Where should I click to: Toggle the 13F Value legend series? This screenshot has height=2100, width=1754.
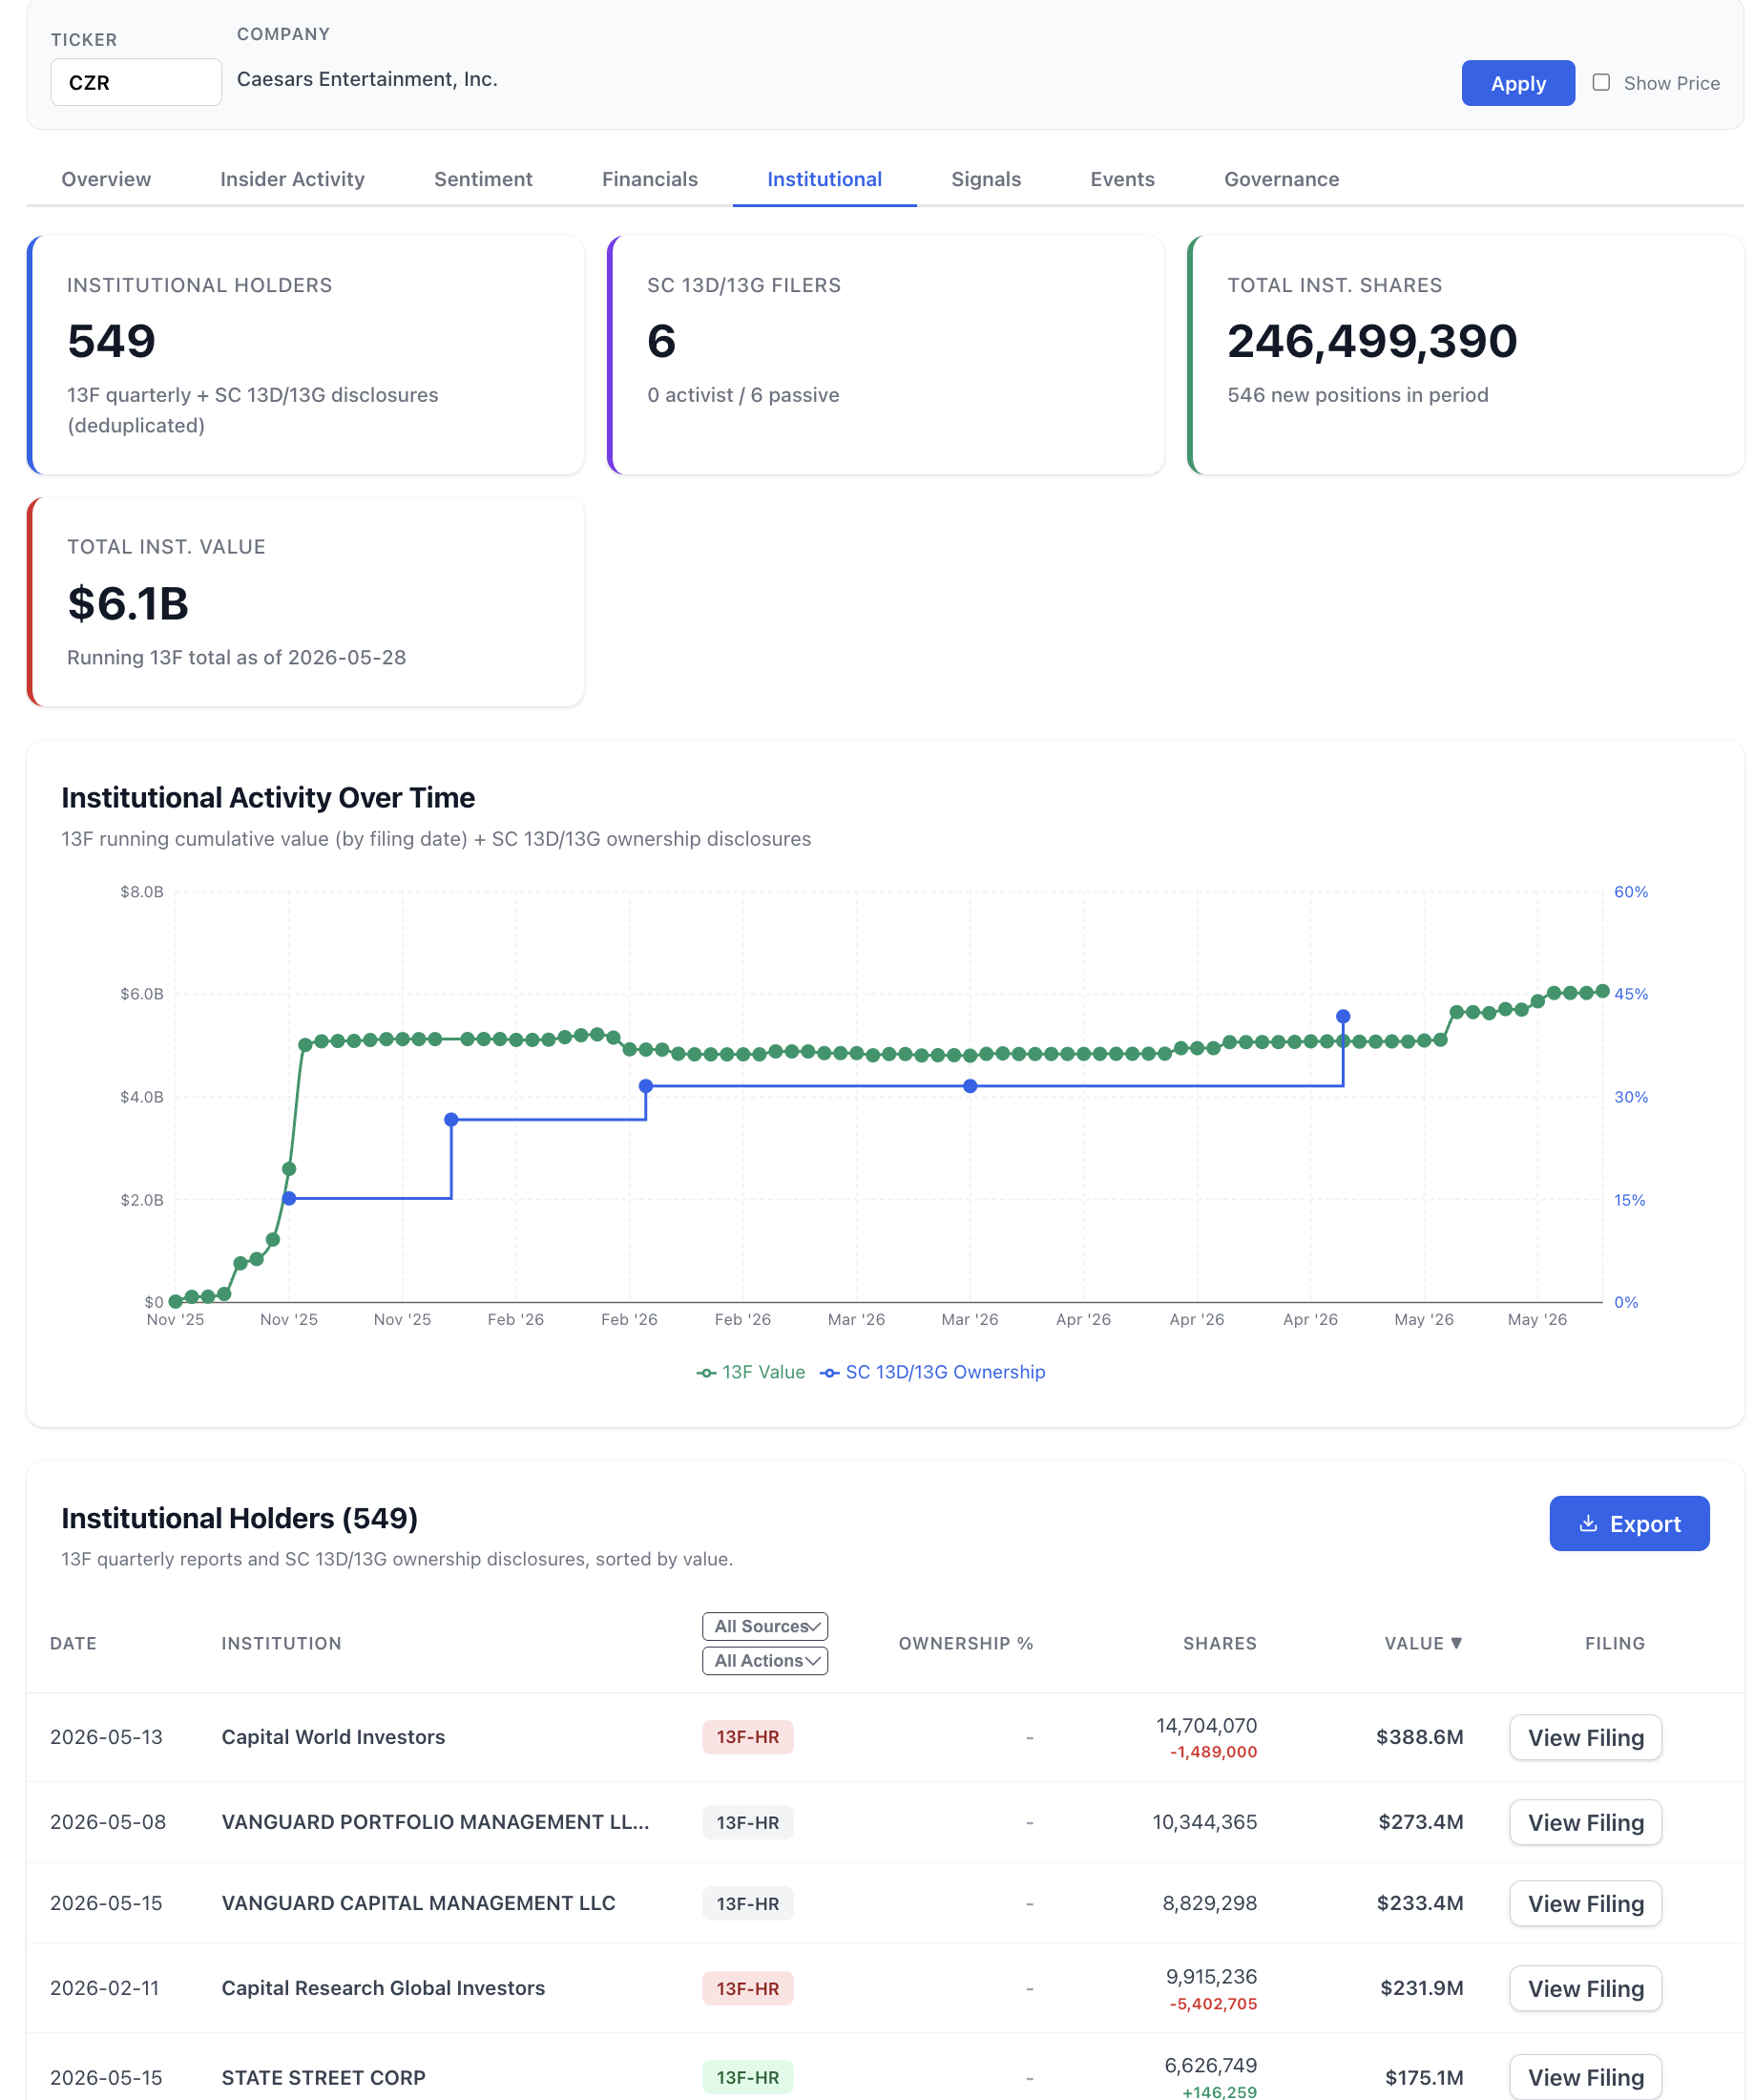(x=751, y=1372)
